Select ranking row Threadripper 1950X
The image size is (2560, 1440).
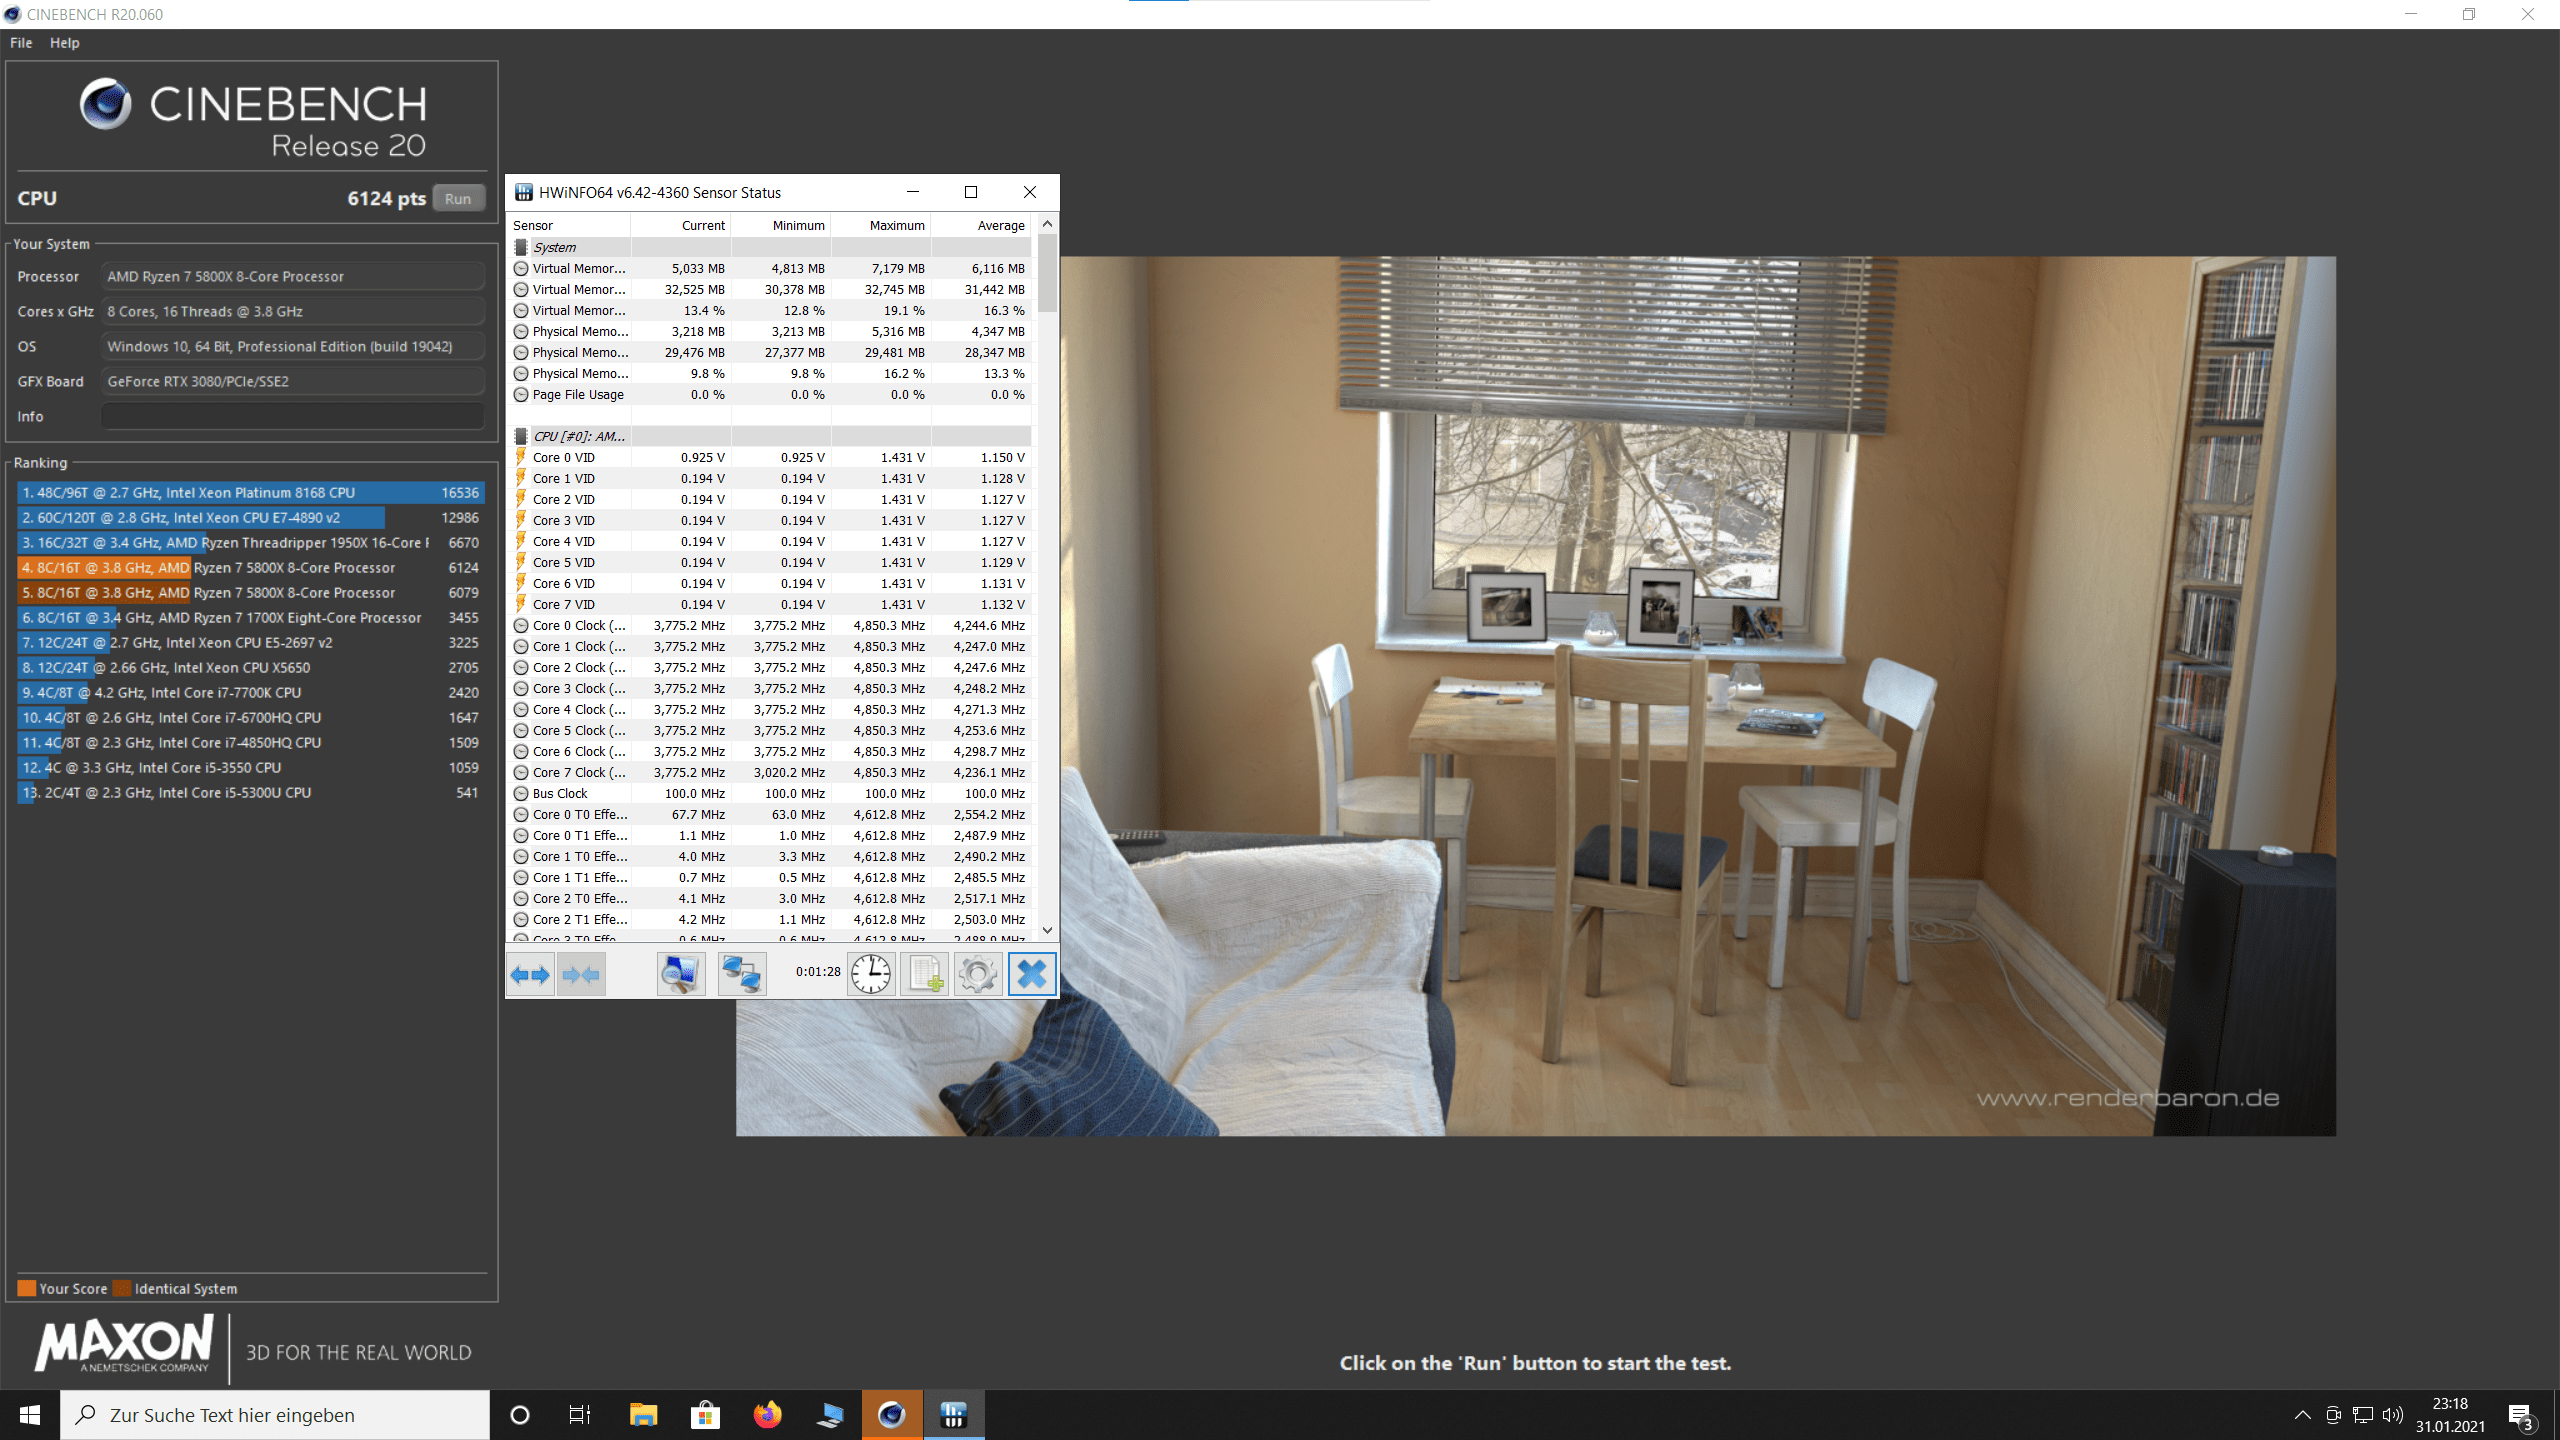[x=251, y=543]
